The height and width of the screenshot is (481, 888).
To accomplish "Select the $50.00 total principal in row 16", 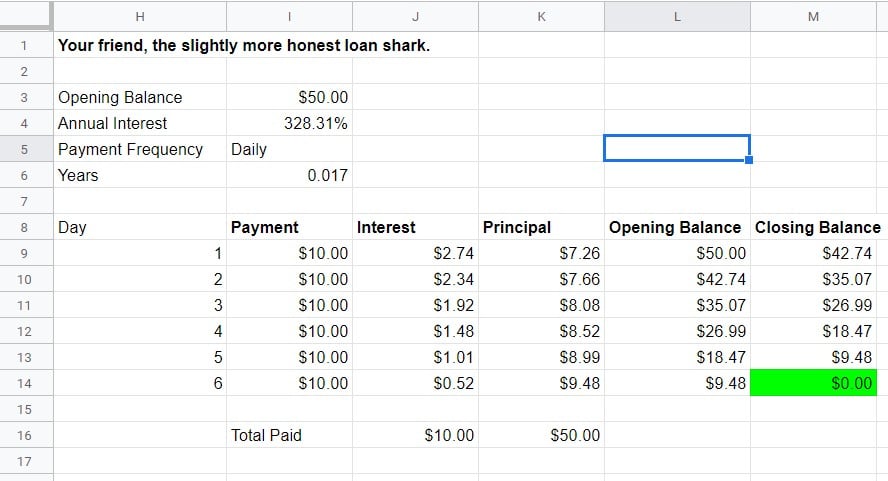I will point(541,436).
